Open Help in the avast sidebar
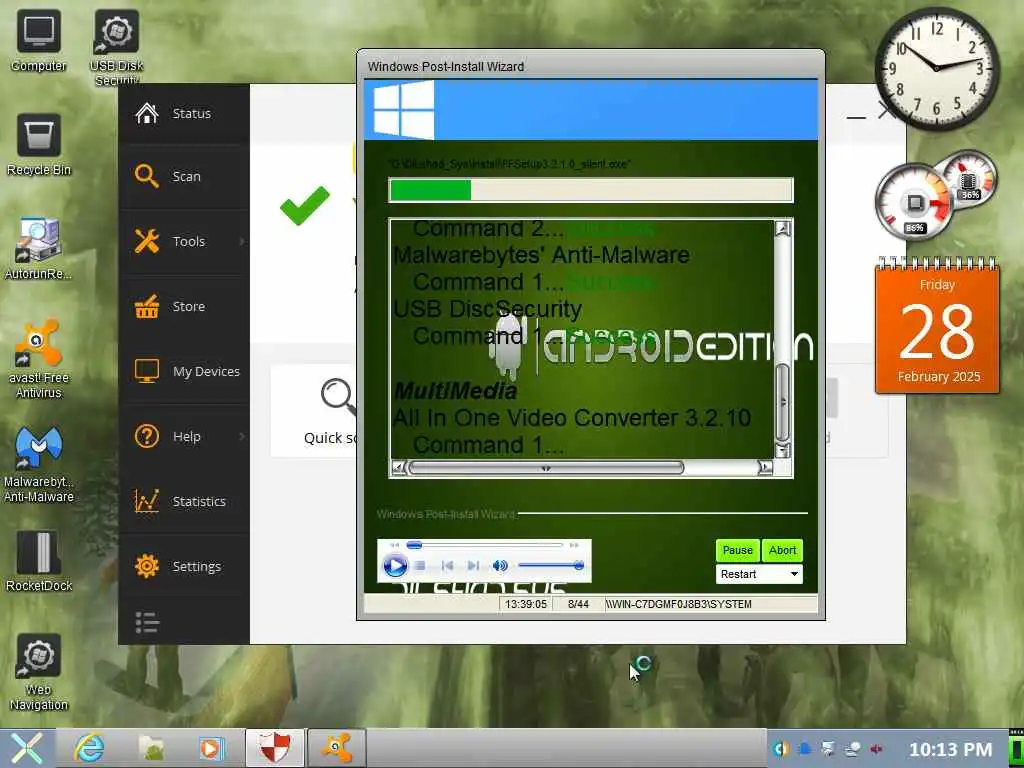 pos(184,436)
